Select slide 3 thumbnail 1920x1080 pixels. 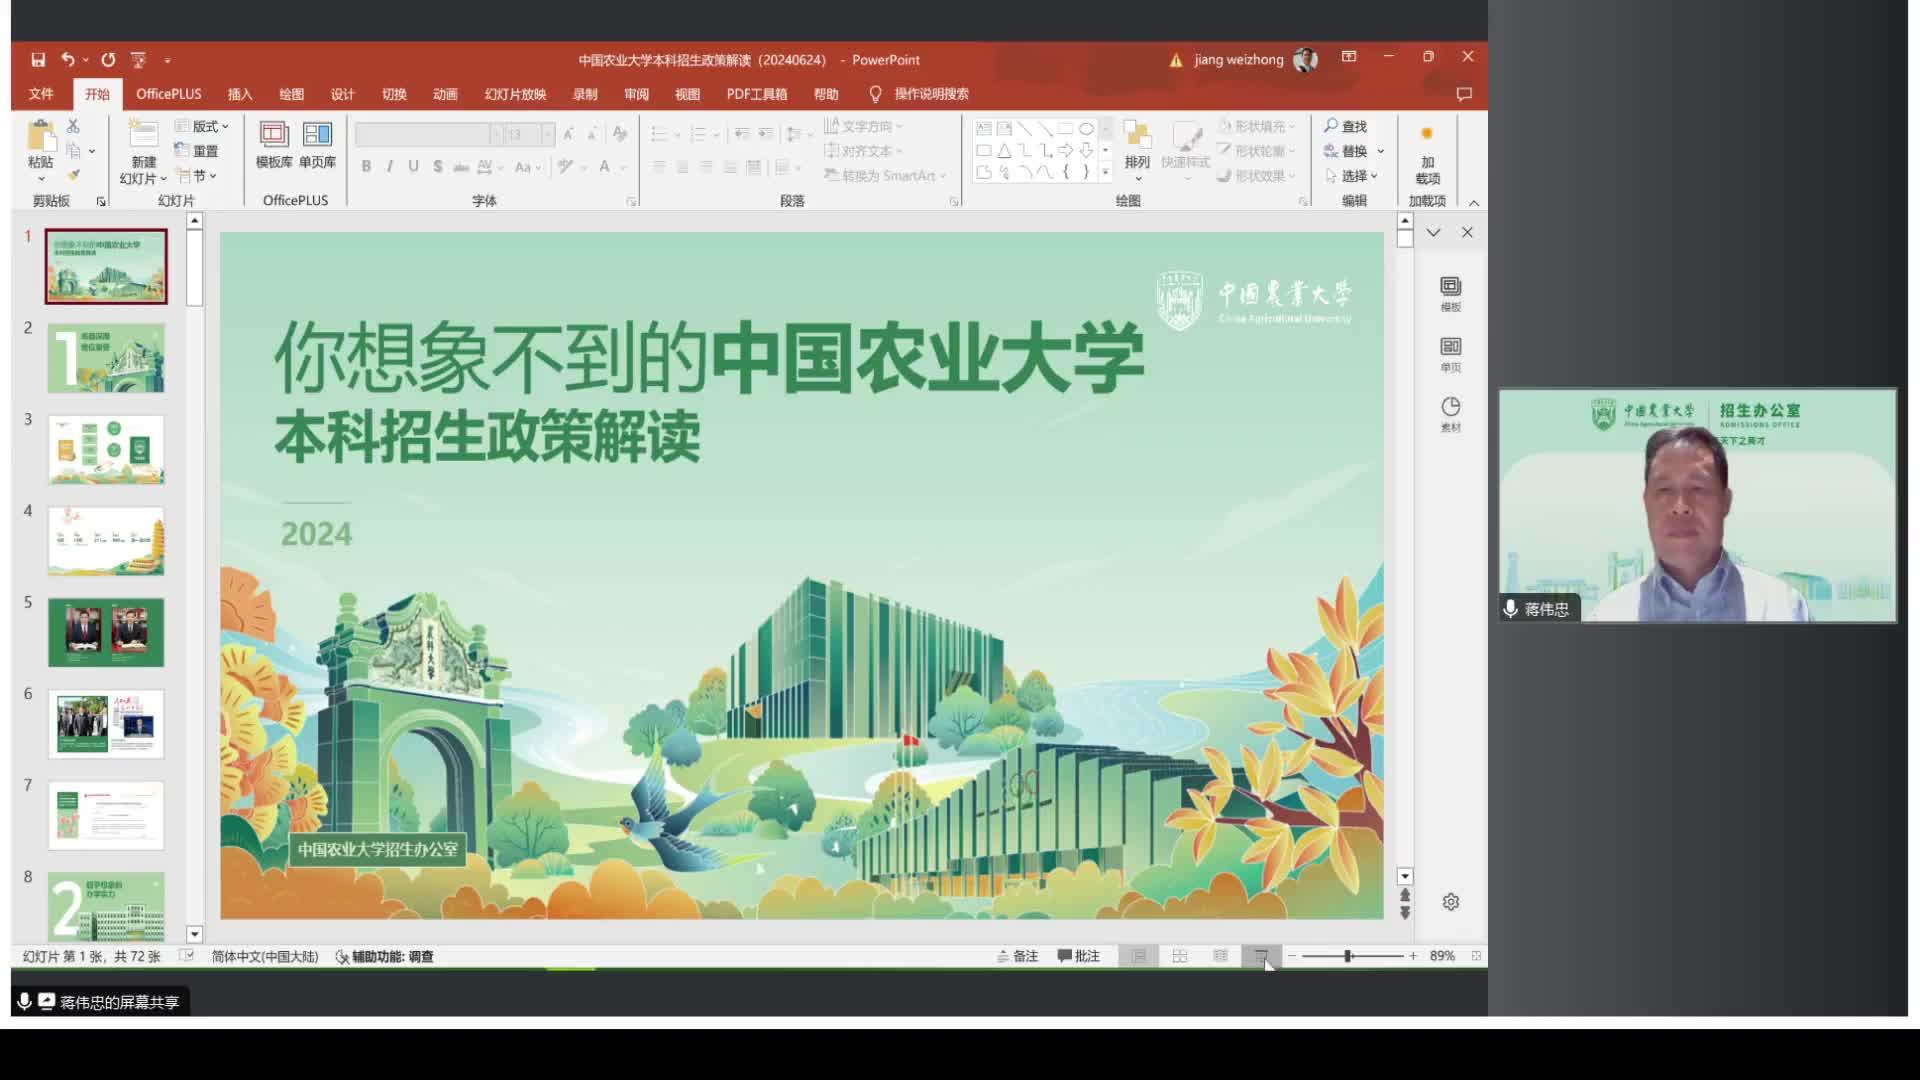point(106,450)
